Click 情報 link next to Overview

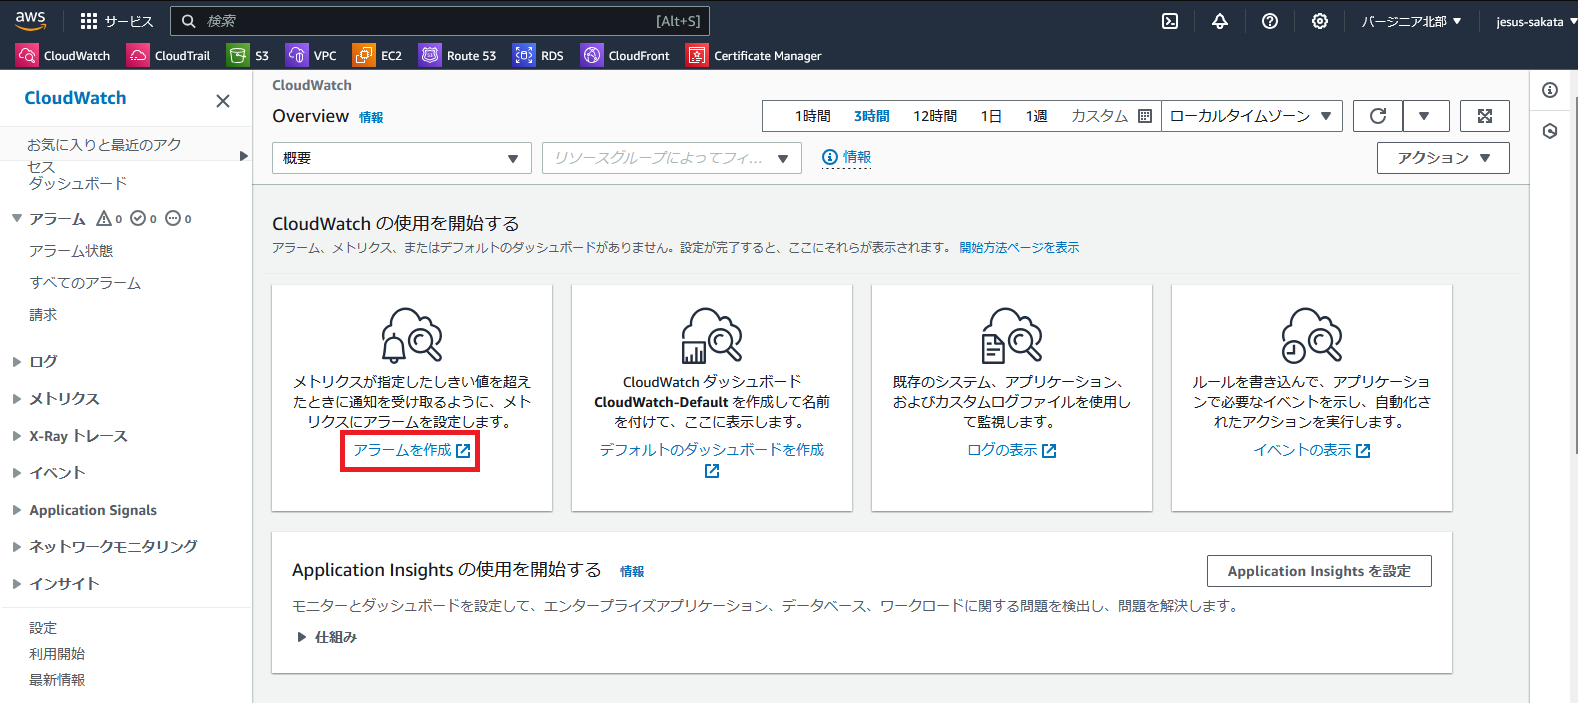[371, 117]
